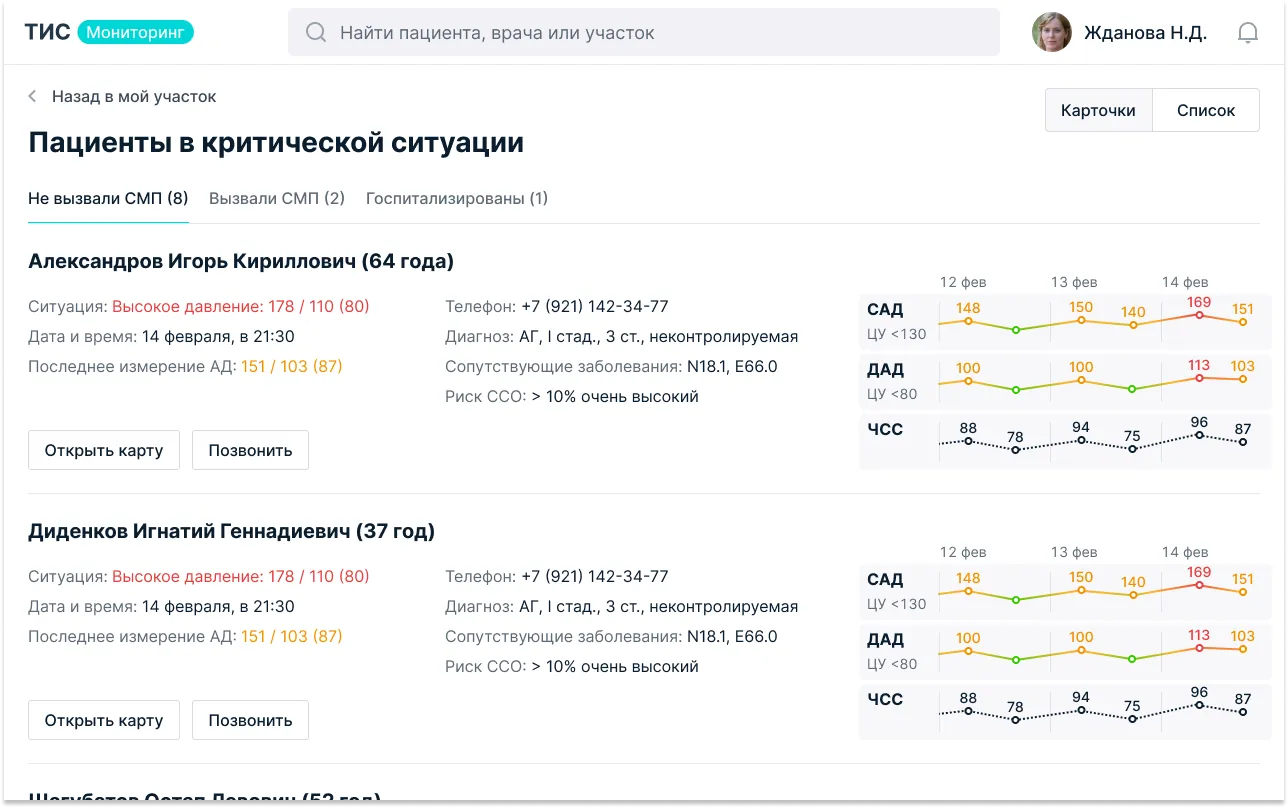The image size is (1288, 808).
Task: Click the ЧСС label in Диденков's chart
Action: point(885,700)
